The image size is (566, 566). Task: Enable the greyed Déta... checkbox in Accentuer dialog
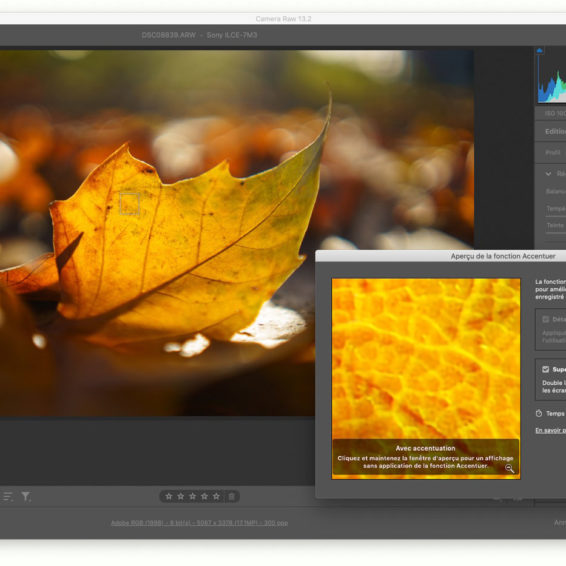[x=545, y=319]
